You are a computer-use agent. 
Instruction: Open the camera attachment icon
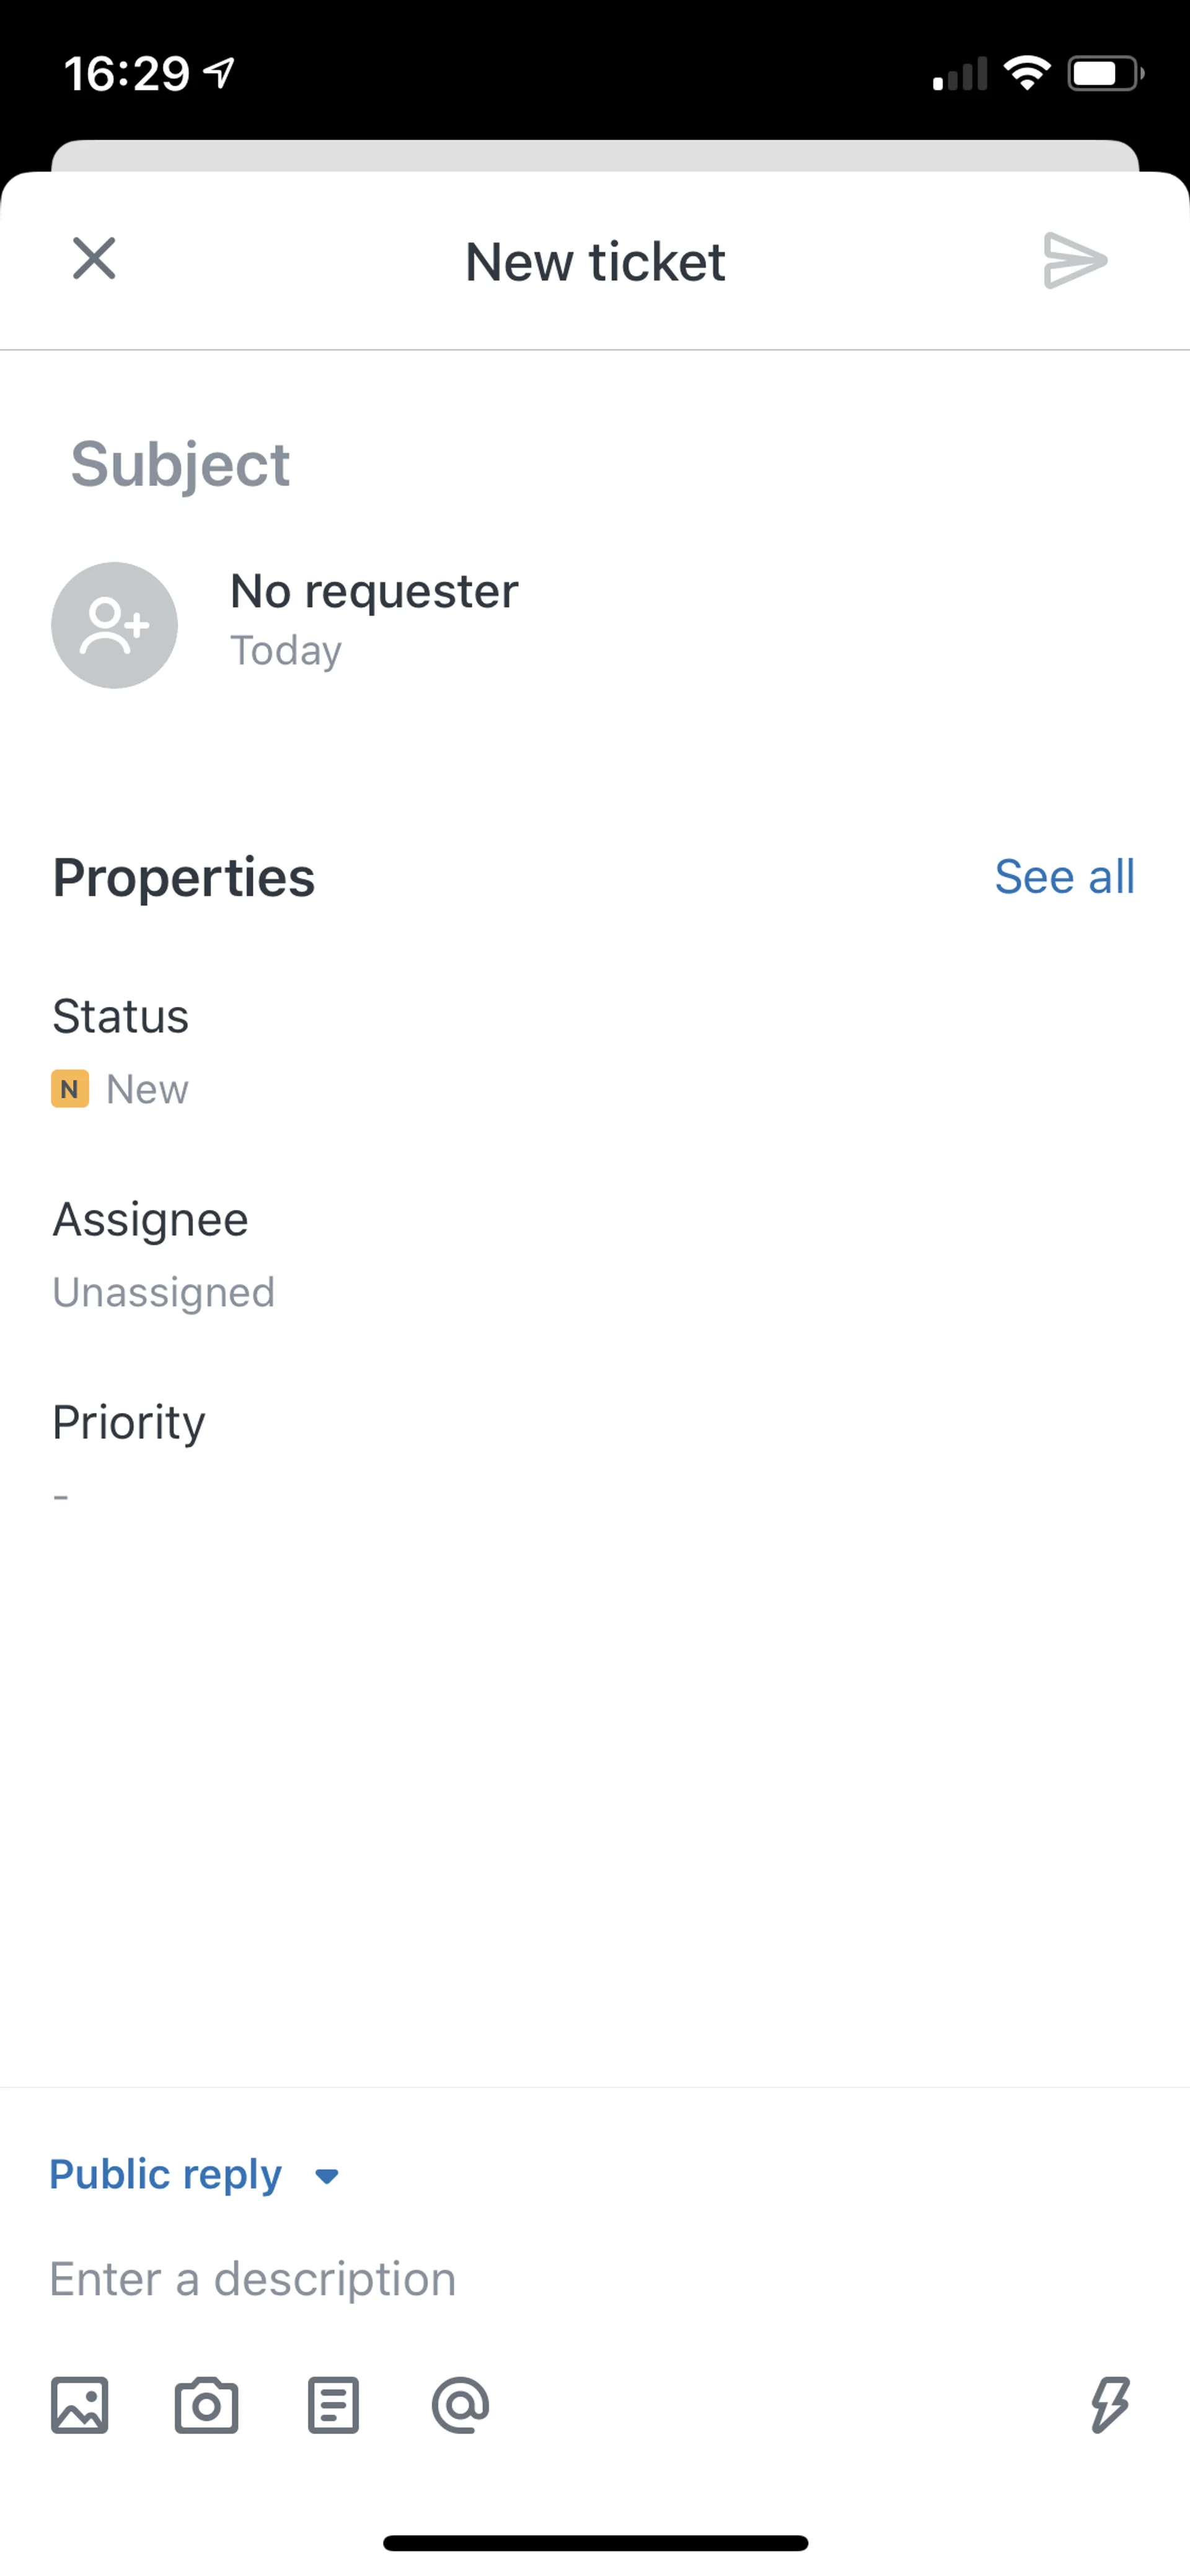[x=207, y=2405]
